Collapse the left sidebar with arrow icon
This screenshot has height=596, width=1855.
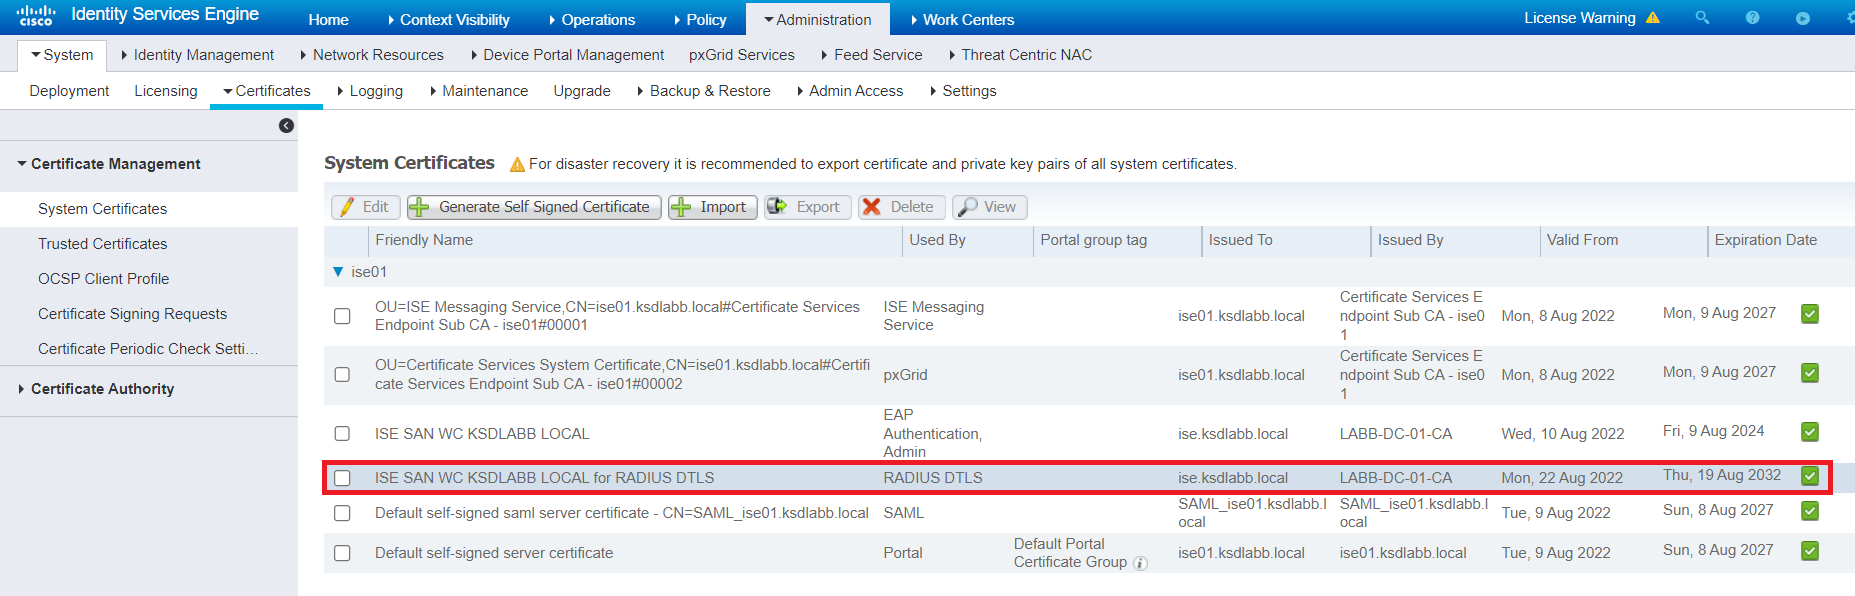286,125
